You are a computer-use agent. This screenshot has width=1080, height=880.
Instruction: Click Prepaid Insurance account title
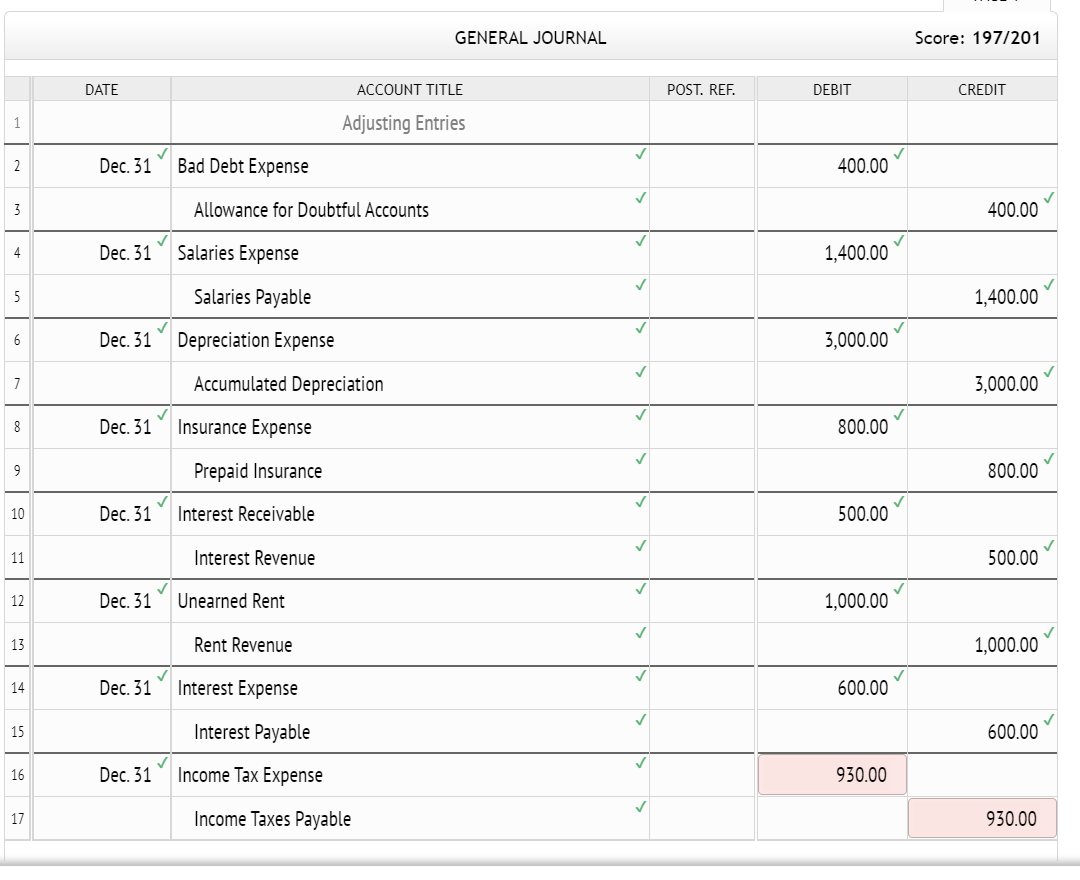click(258, 471)
